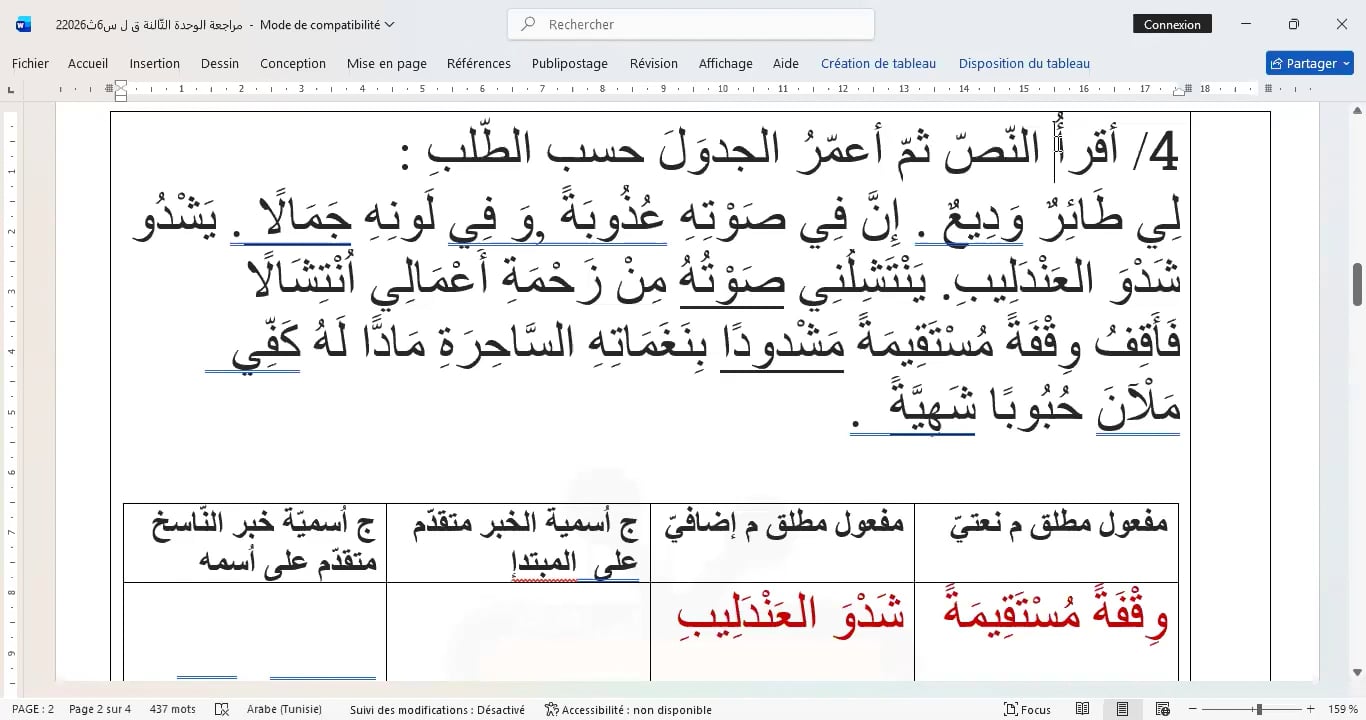Screen dimensions: 1366x720
Task: Click the zoom slider handle
Action: 1258,709
